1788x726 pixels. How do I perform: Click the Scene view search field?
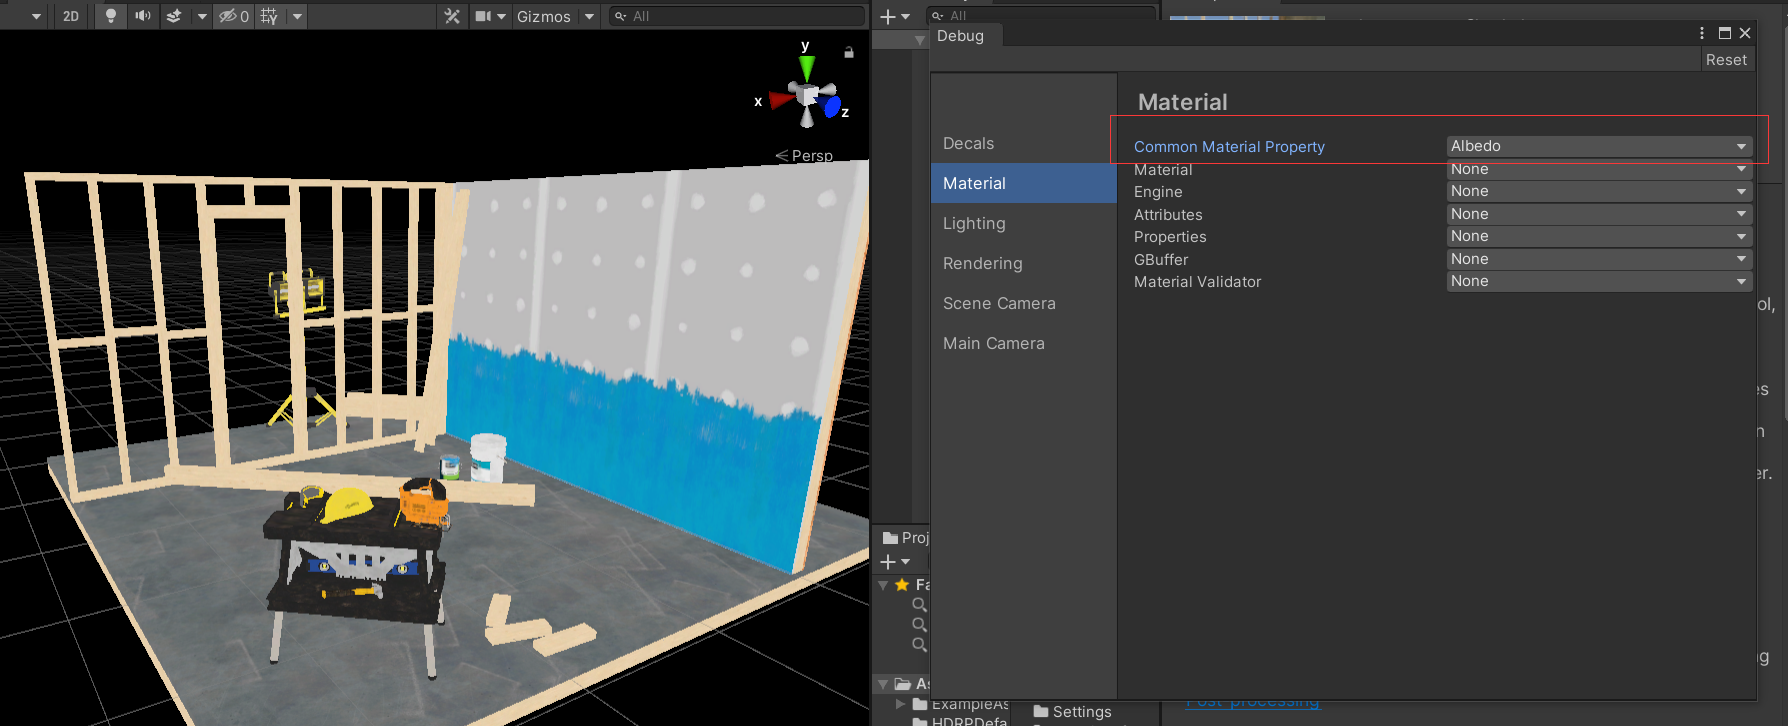(x=737, y=16)
